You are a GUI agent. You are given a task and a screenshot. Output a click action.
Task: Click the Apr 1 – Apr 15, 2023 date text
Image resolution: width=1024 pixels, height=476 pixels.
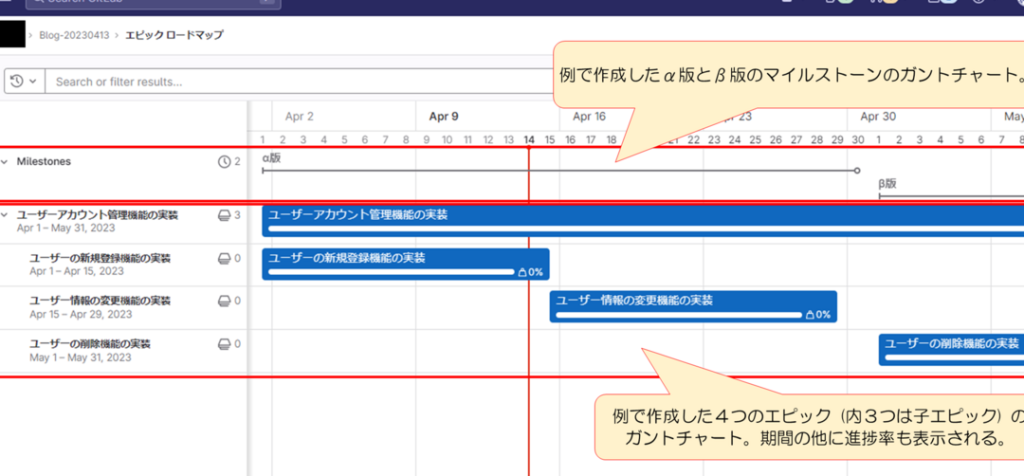coord(76,272)
